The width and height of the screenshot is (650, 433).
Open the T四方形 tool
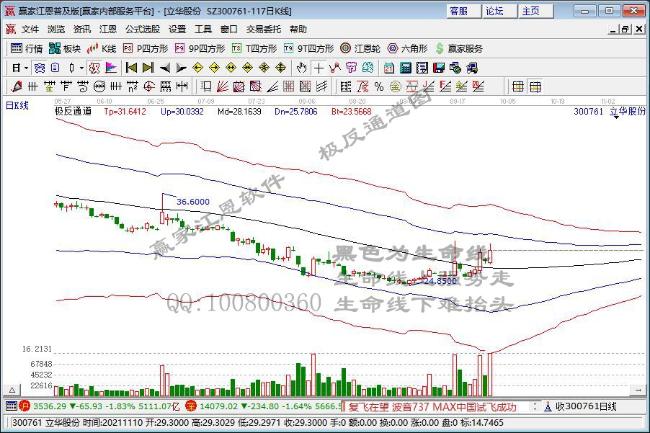pos(254,48)
